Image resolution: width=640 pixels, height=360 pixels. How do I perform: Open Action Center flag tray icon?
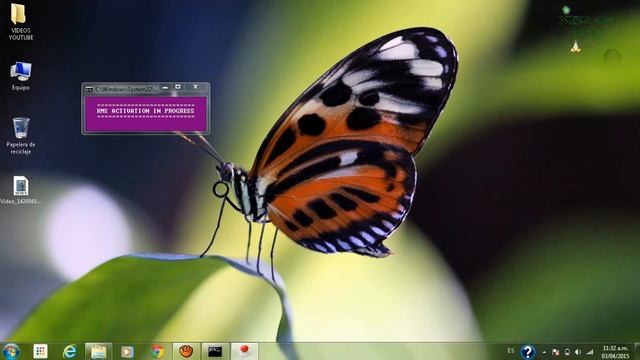[x=556, y=352]
